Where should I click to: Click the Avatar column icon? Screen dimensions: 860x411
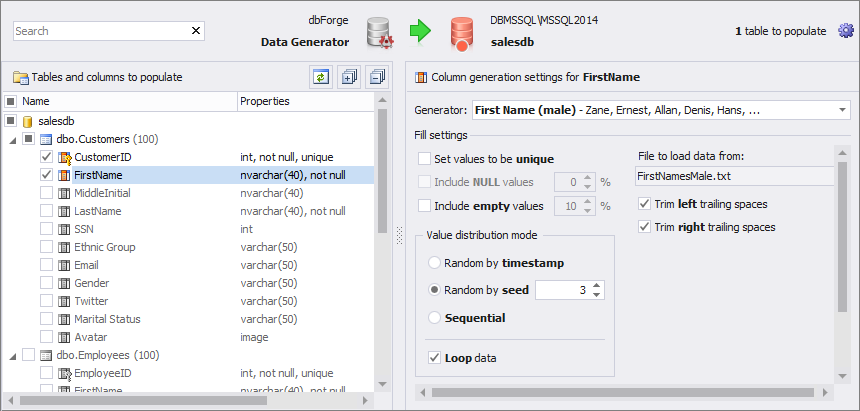pyautogui.click(x=64, y=337)
